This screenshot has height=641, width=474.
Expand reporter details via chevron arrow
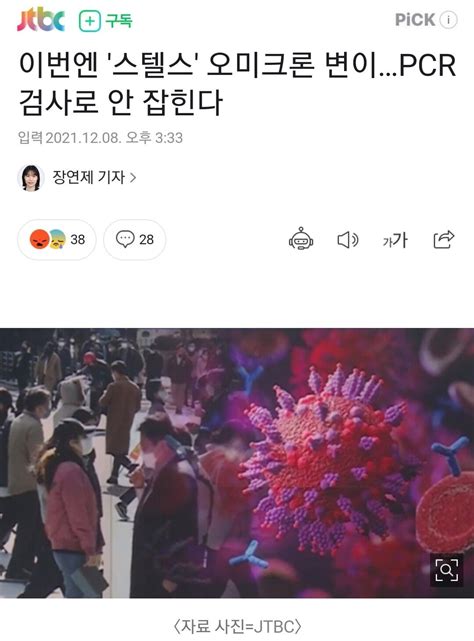click(x=133, y=178)
